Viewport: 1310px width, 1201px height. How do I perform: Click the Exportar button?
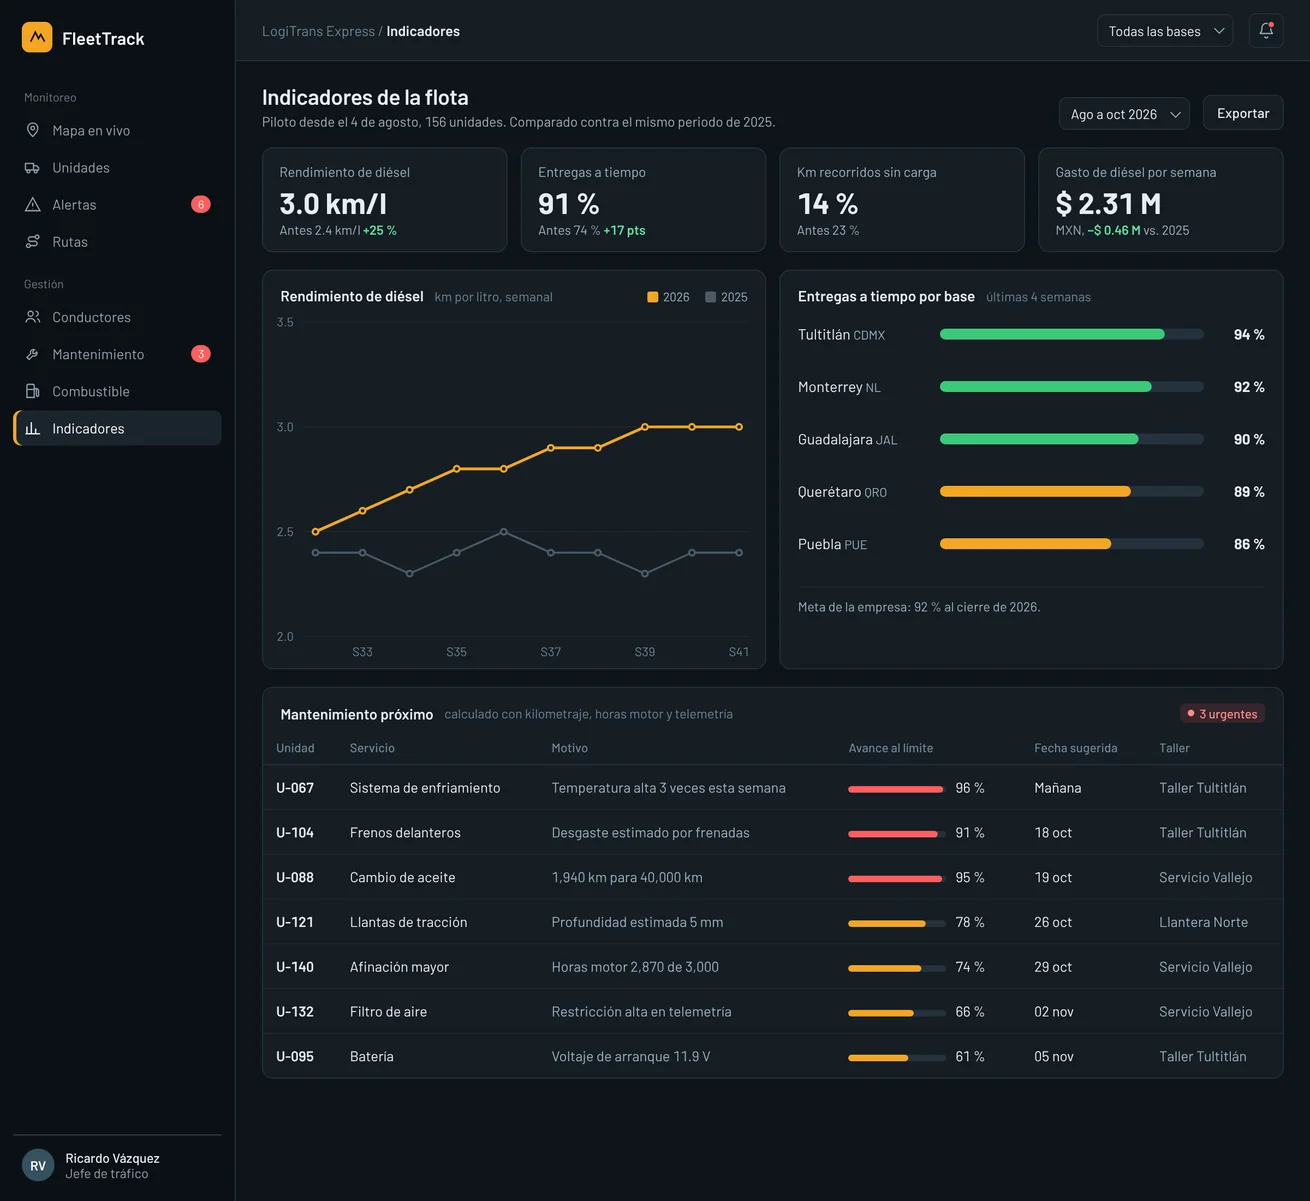click(1243, 113)
